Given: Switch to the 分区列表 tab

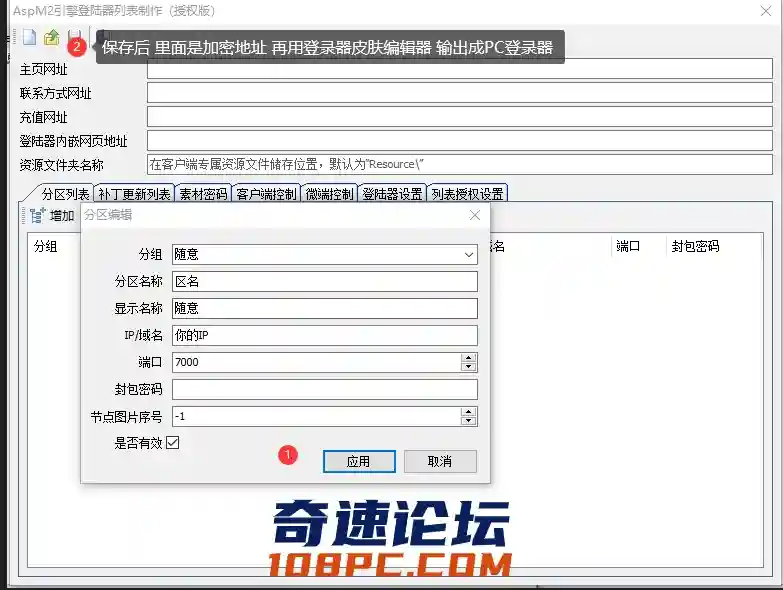Looking at the screenshot, I should [x=65, y=194].
